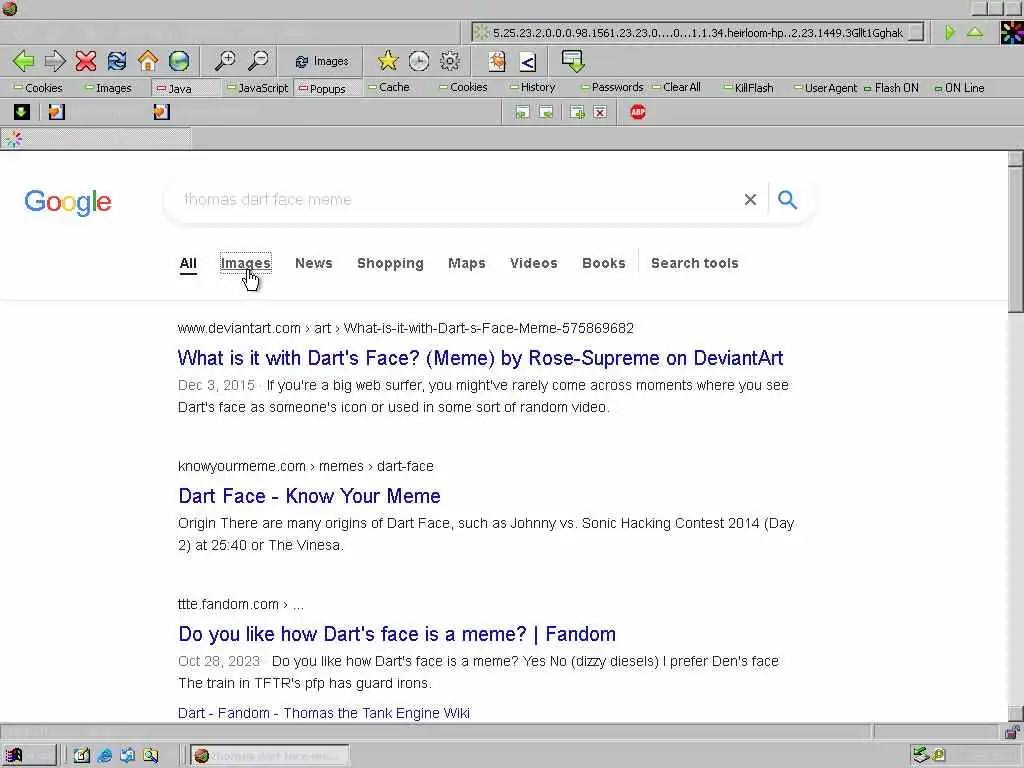Click the blue less-than bracket icon
The height and width of the screenshot is (768, 1024).
click(528, 62)
